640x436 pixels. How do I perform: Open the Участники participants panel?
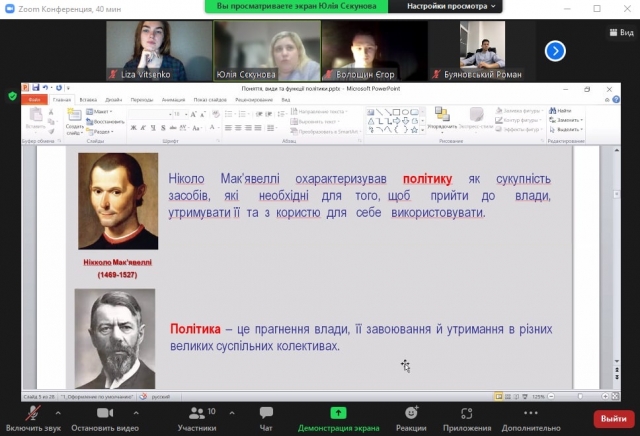tap(196, 414)
